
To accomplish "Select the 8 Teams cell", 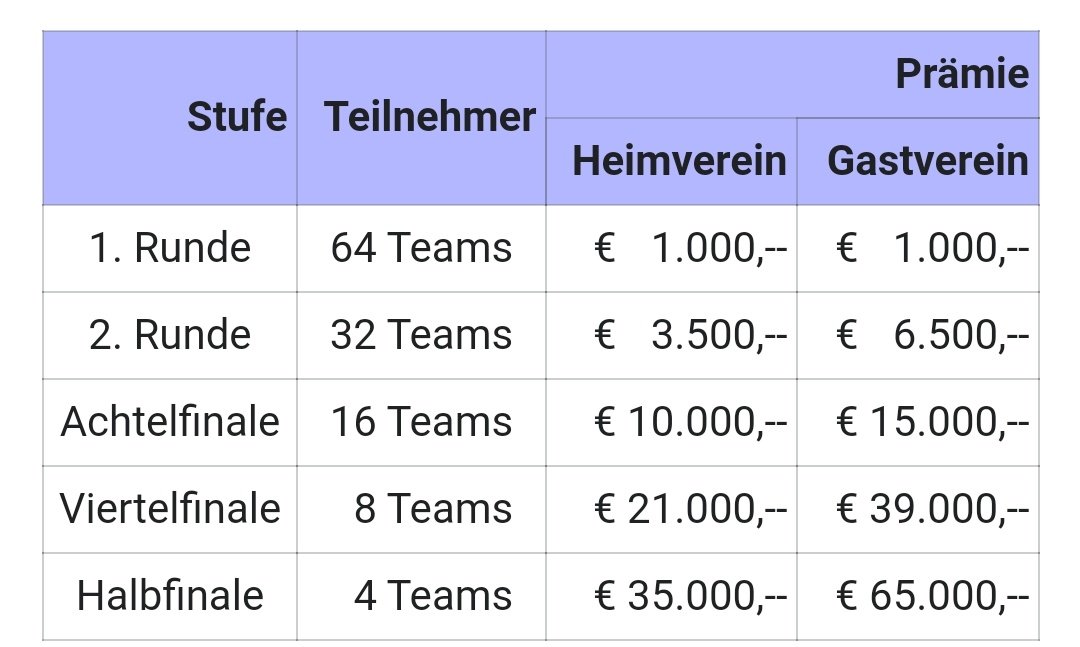I will 422,509.
